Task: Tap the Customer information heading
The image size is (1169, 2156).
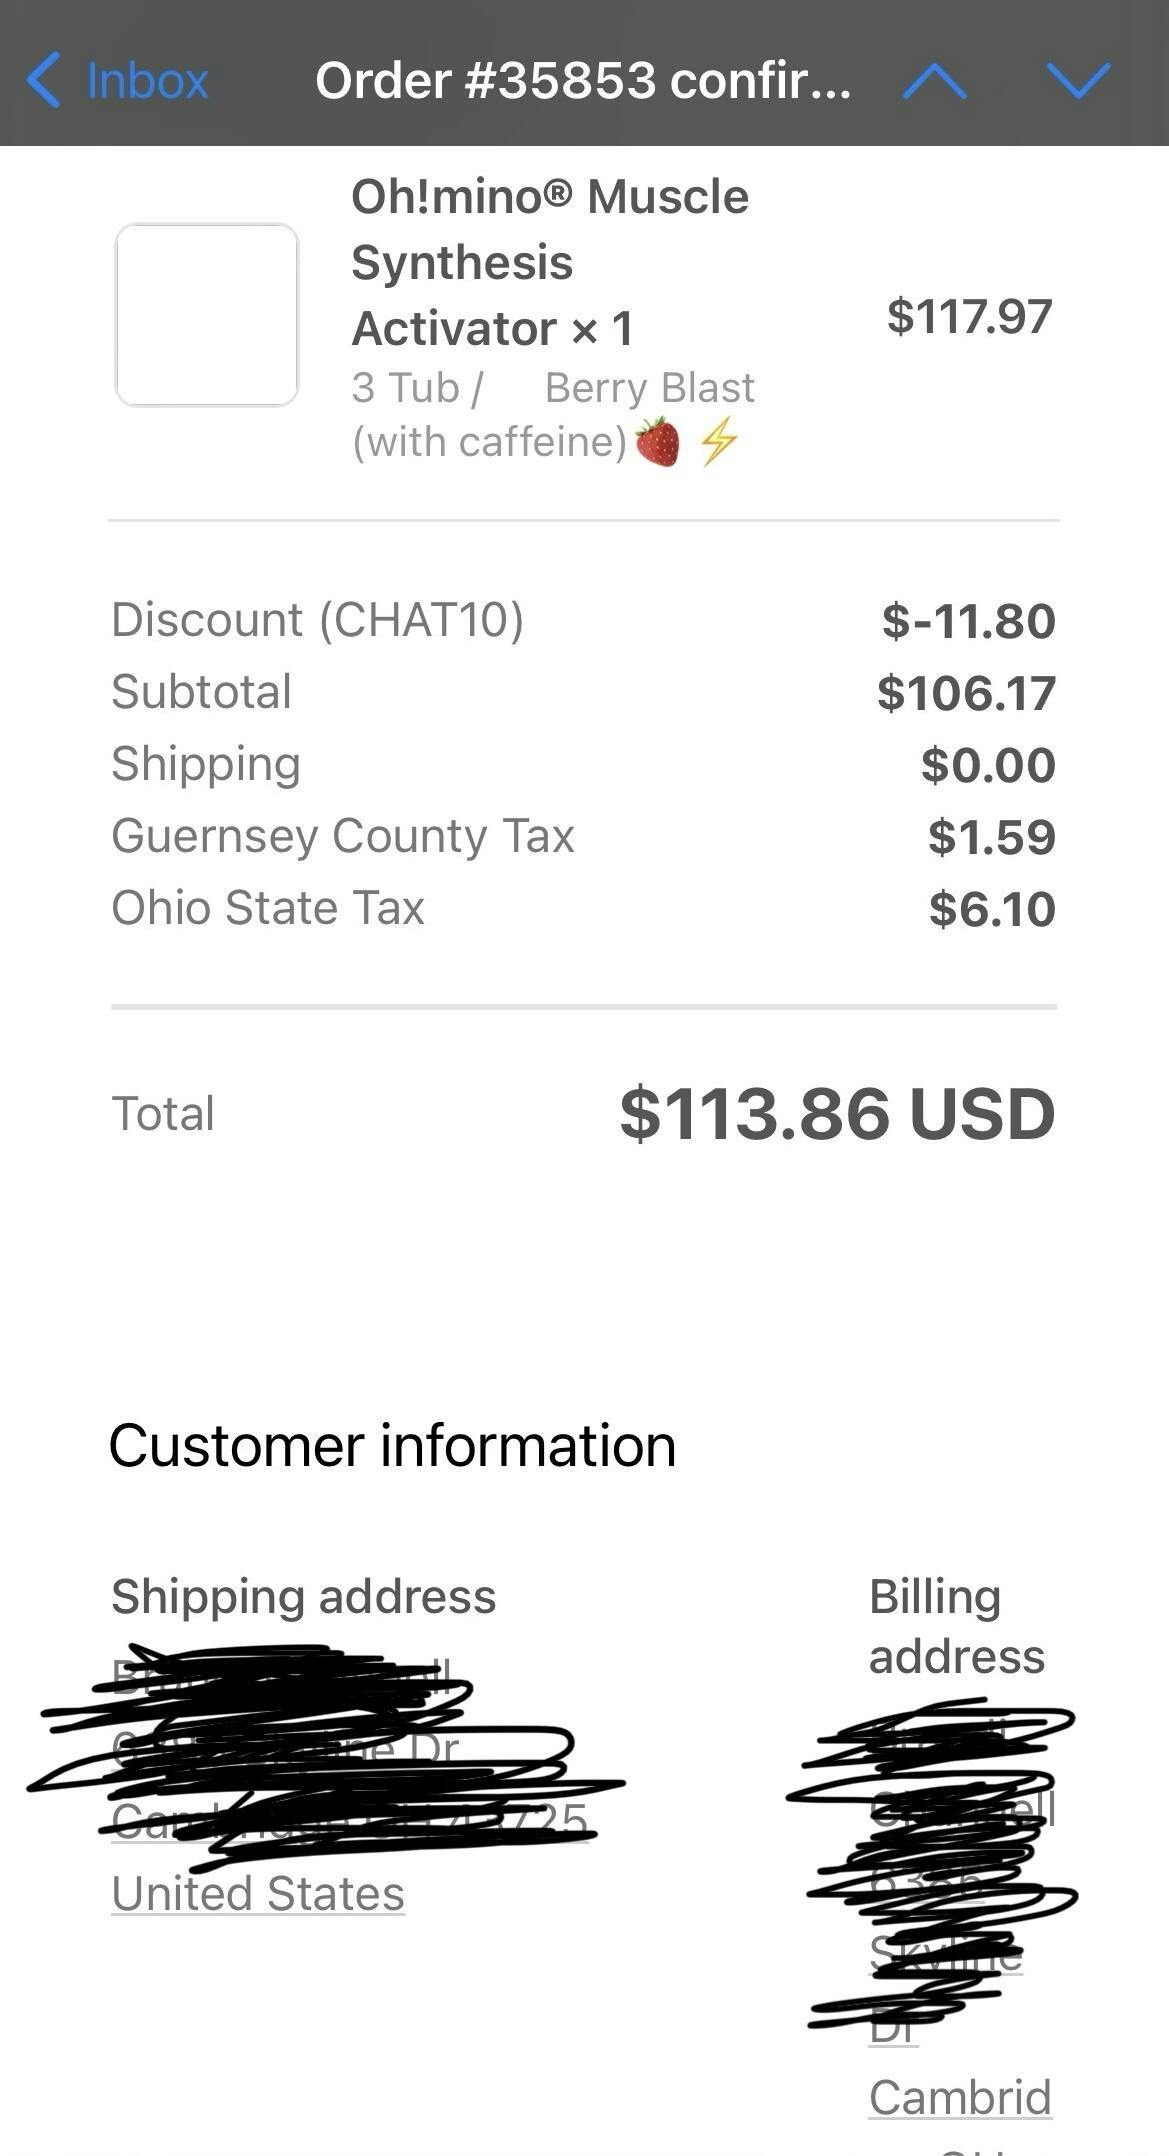Action: click(x=392, y=1446)
